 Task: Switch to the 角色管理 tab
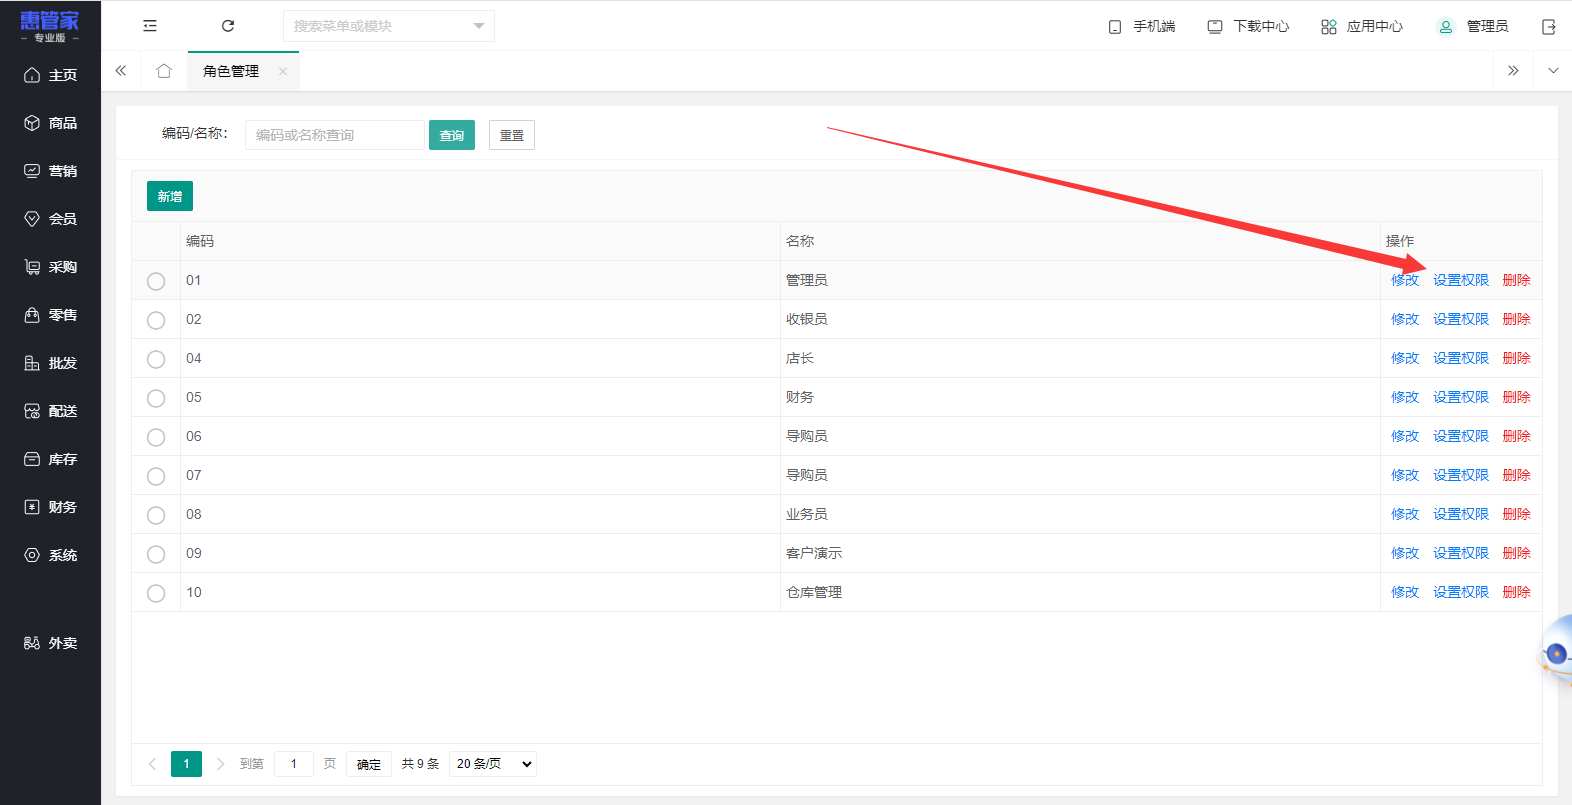pos(231,71)
